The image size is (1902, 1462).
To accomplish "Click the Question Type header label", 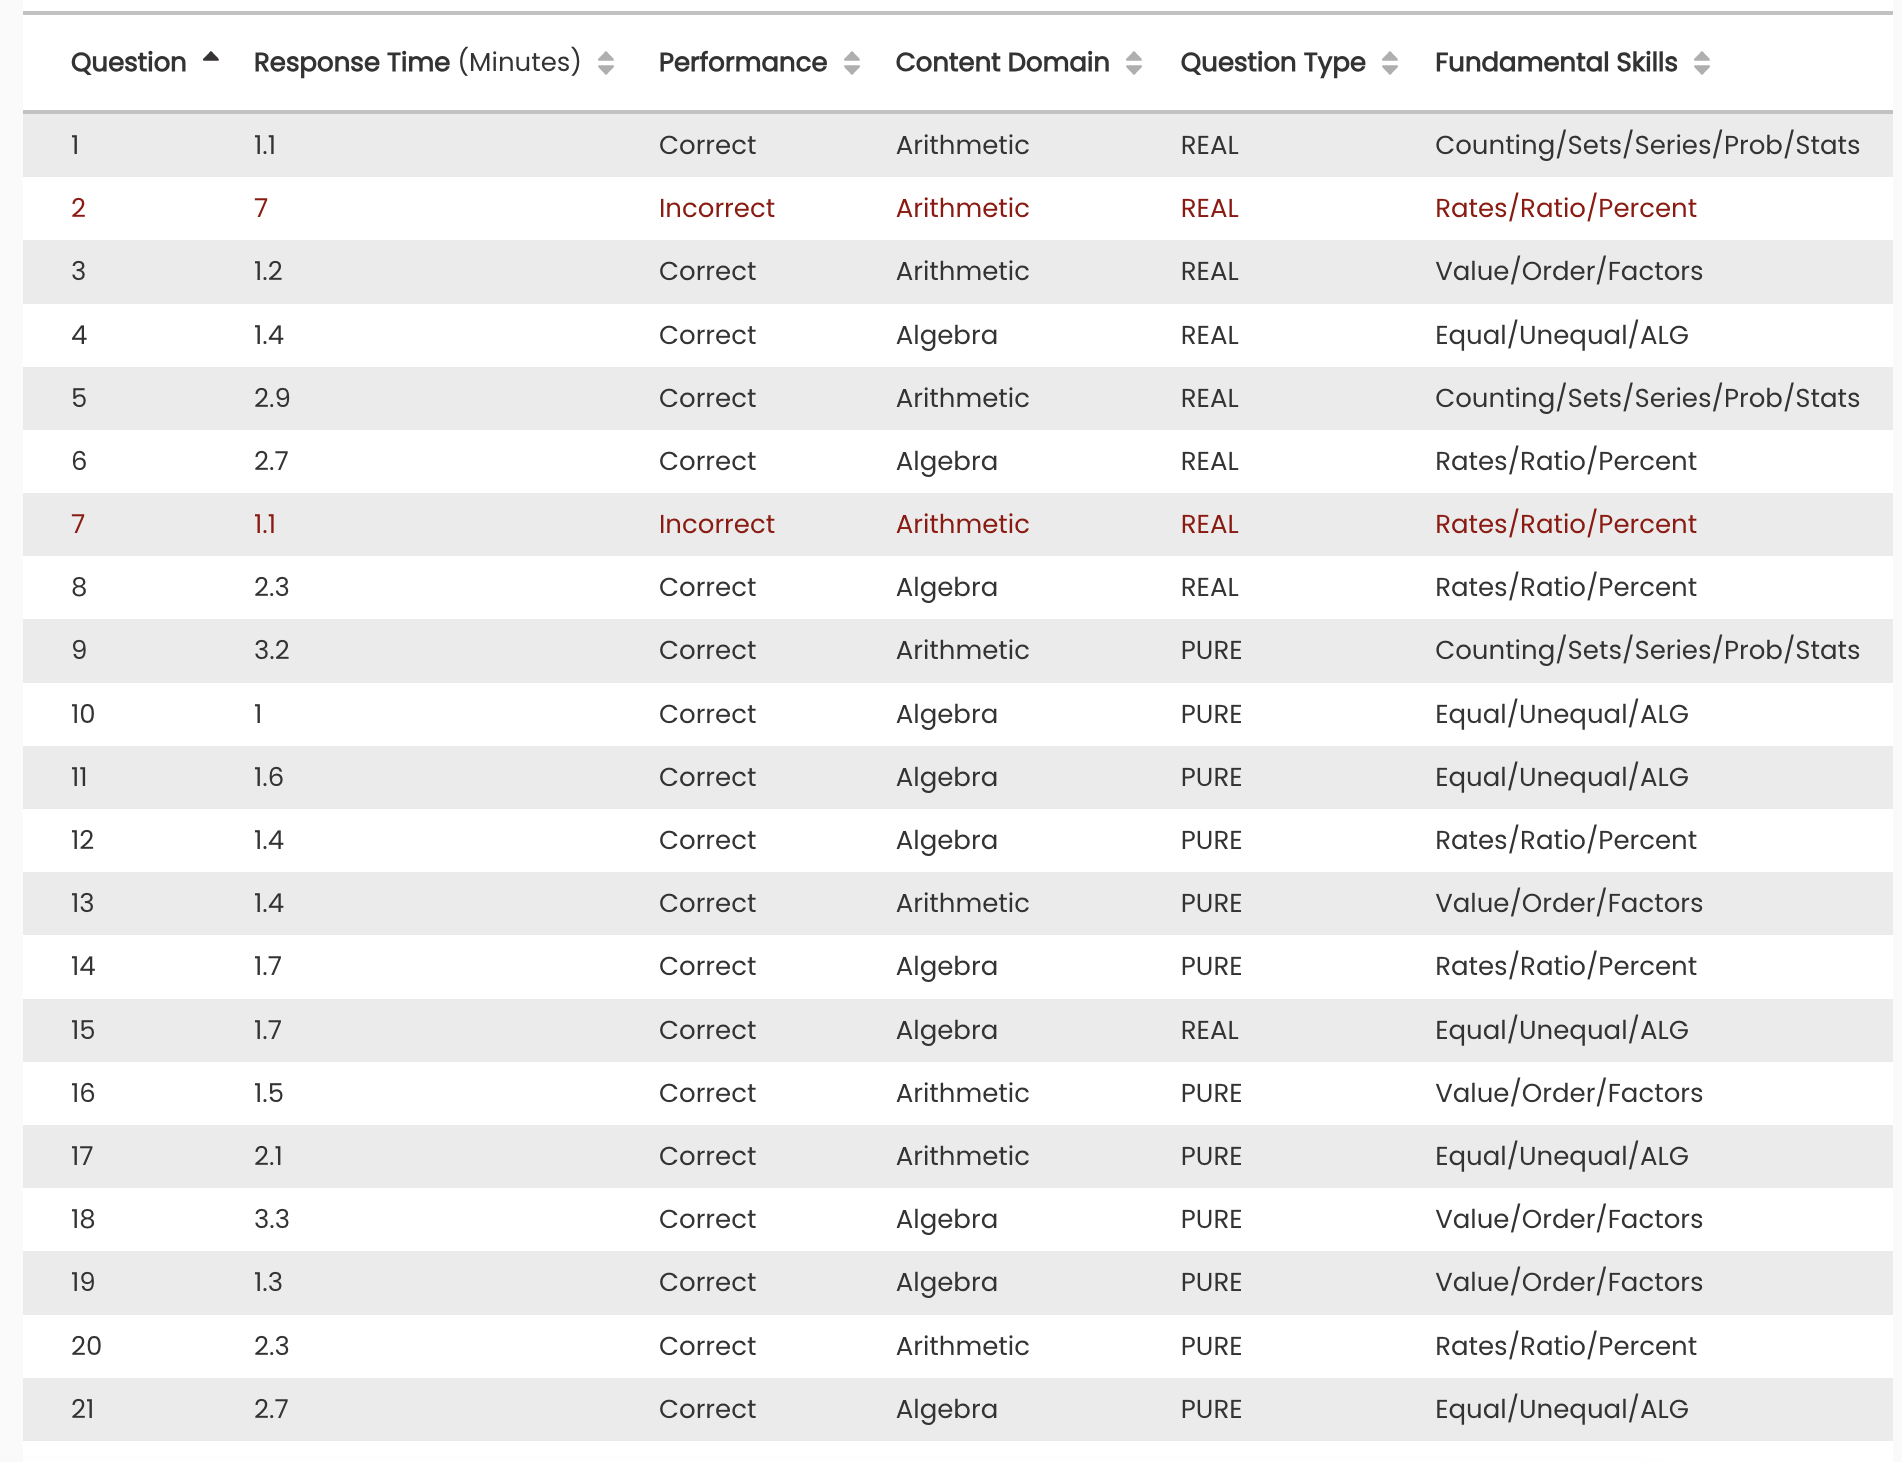I will click(x=1272, y=63).
